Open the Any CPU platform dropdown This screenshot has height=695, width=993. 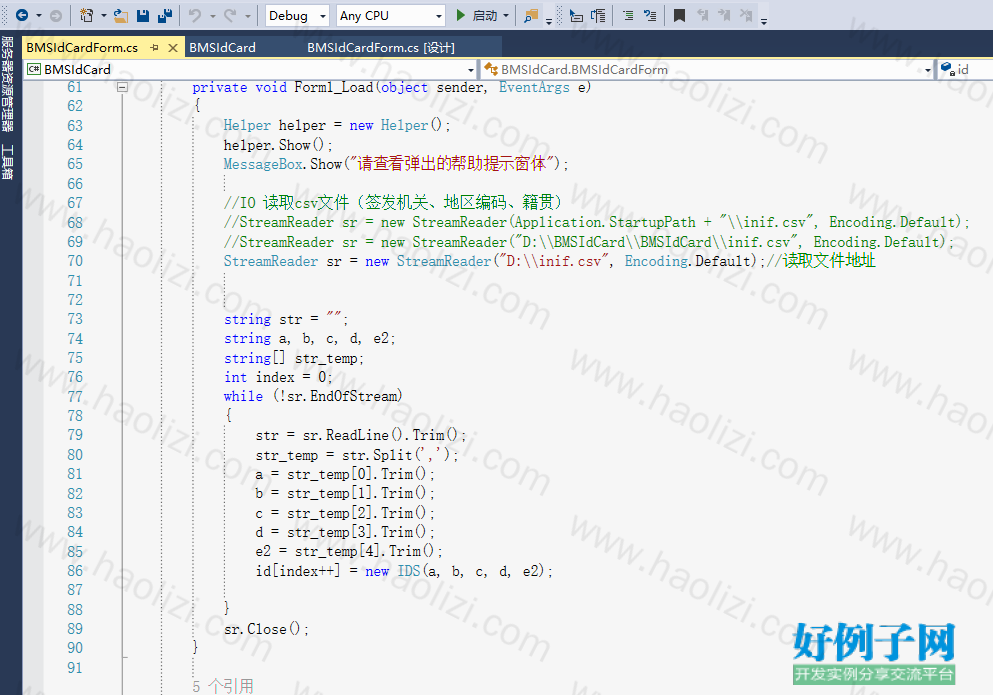tap(390, 15)
